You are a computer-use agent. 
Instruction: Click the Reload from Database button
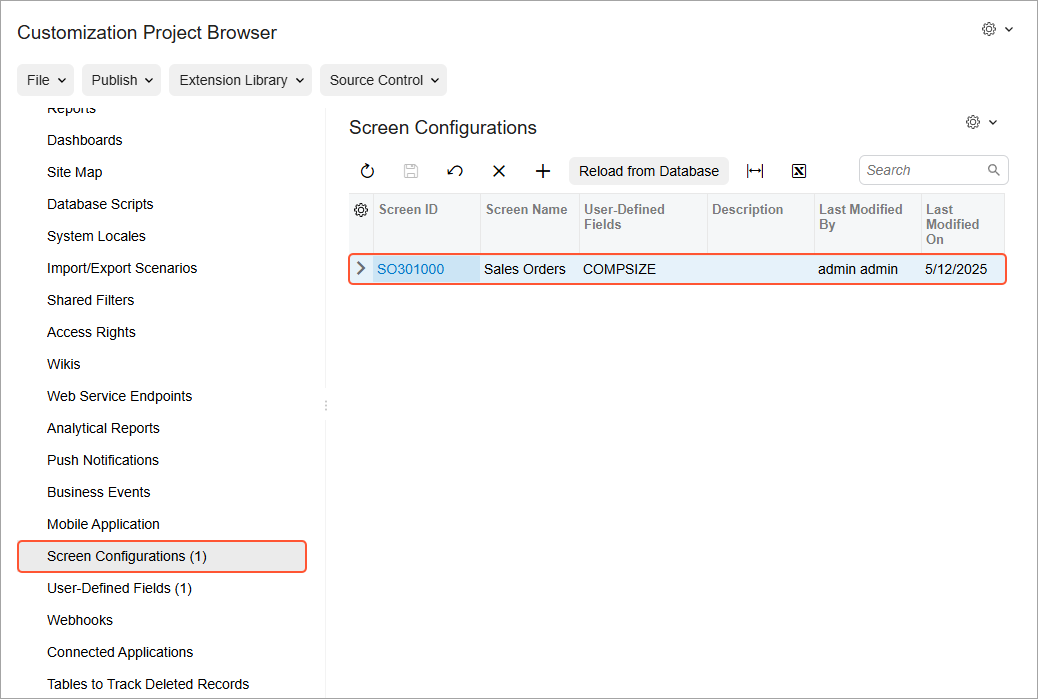[649, 171]
